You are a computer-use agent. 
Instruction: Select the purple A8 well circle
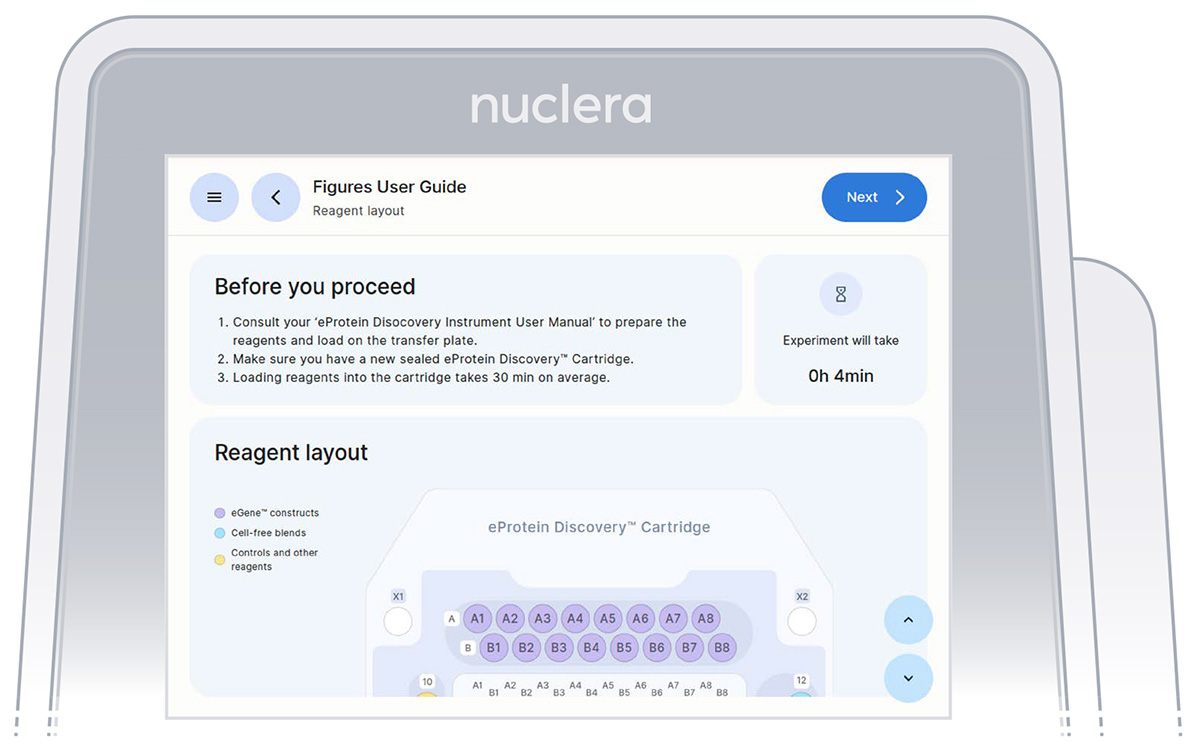(706, 619)
